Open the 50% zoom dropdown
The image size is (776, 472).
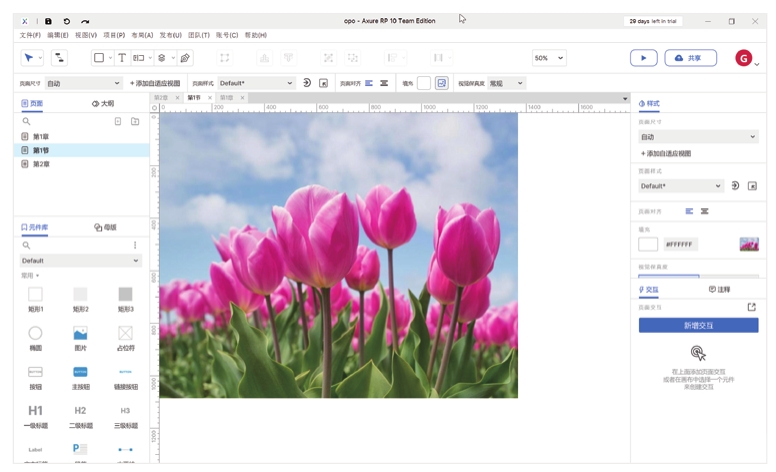[x=548, y=58]
